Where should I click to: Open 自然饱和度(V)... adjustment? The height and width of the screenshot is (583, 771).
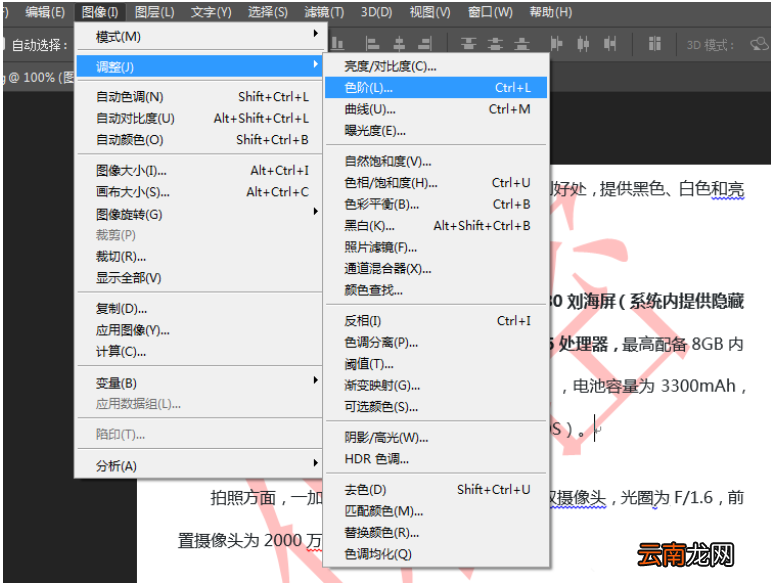pyautogui.click(x=436, y=161)
